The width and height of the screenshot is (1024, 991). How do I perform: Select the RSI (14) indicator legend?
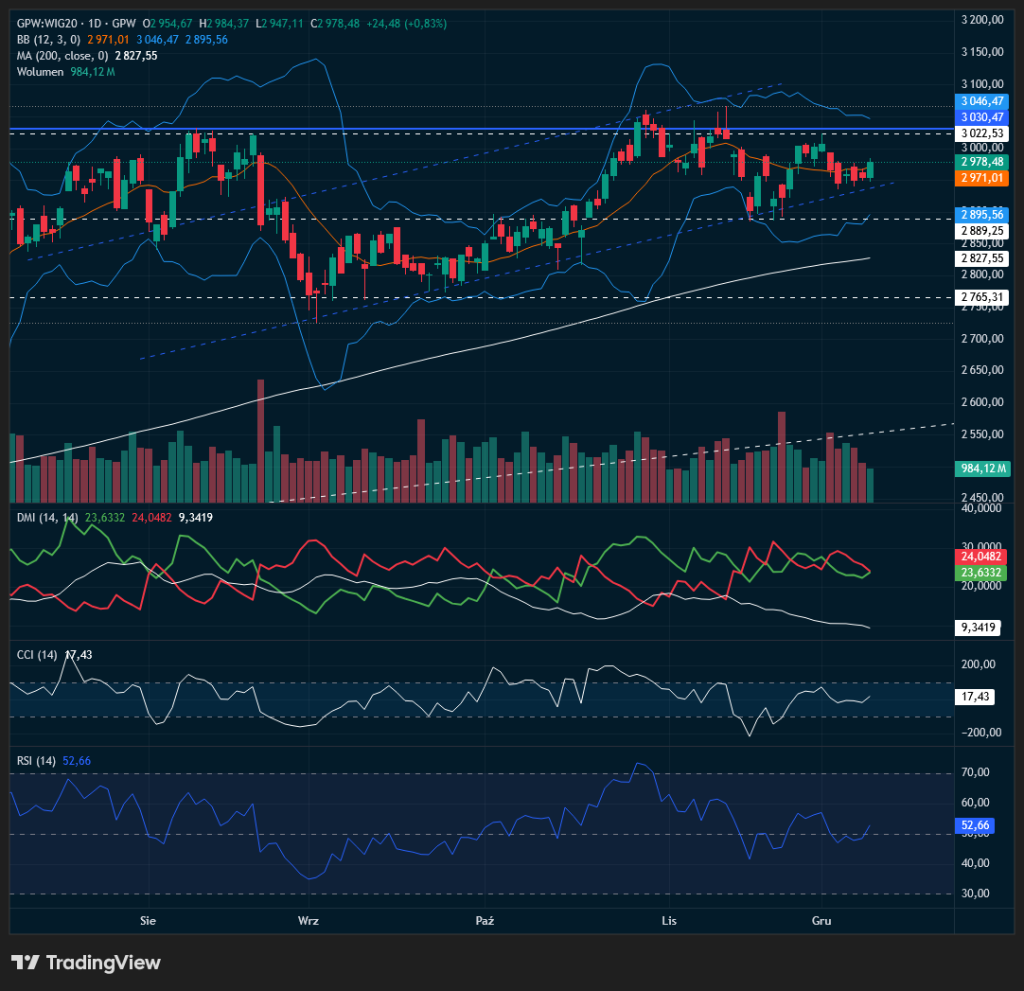(x=35, y=760)
